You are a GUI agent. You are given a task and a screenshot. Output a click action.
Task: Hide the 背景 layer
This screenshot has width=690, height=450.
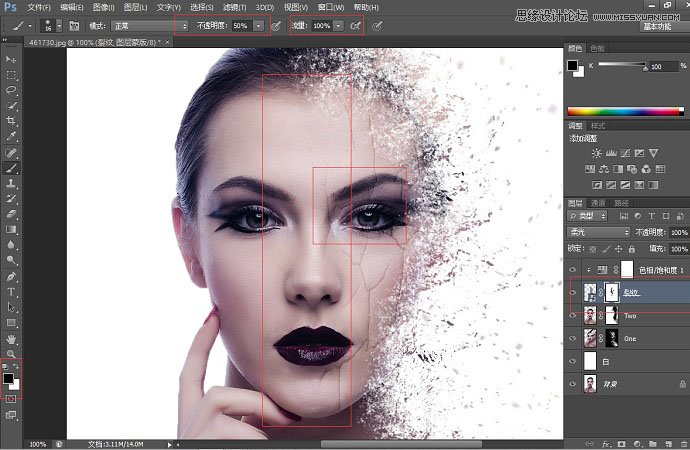pyautogui.click(x=572, y=386)
